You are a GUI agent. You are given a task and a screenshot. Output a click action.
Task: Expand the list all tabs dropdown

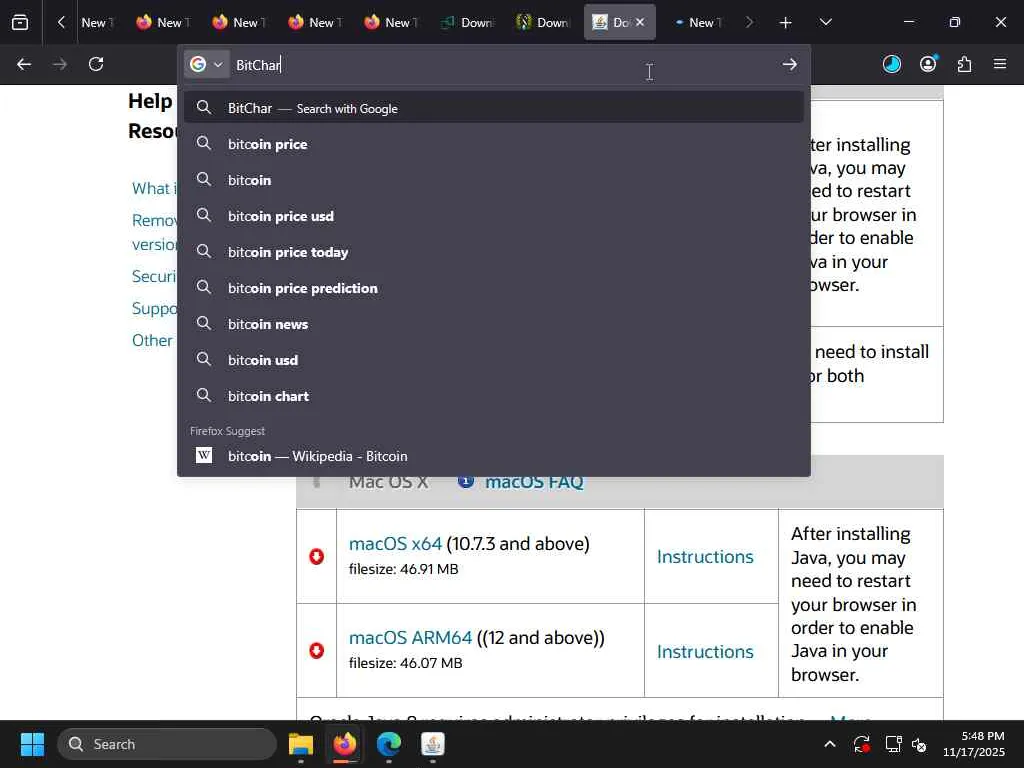pyautogui.click(x=825, y=22)
